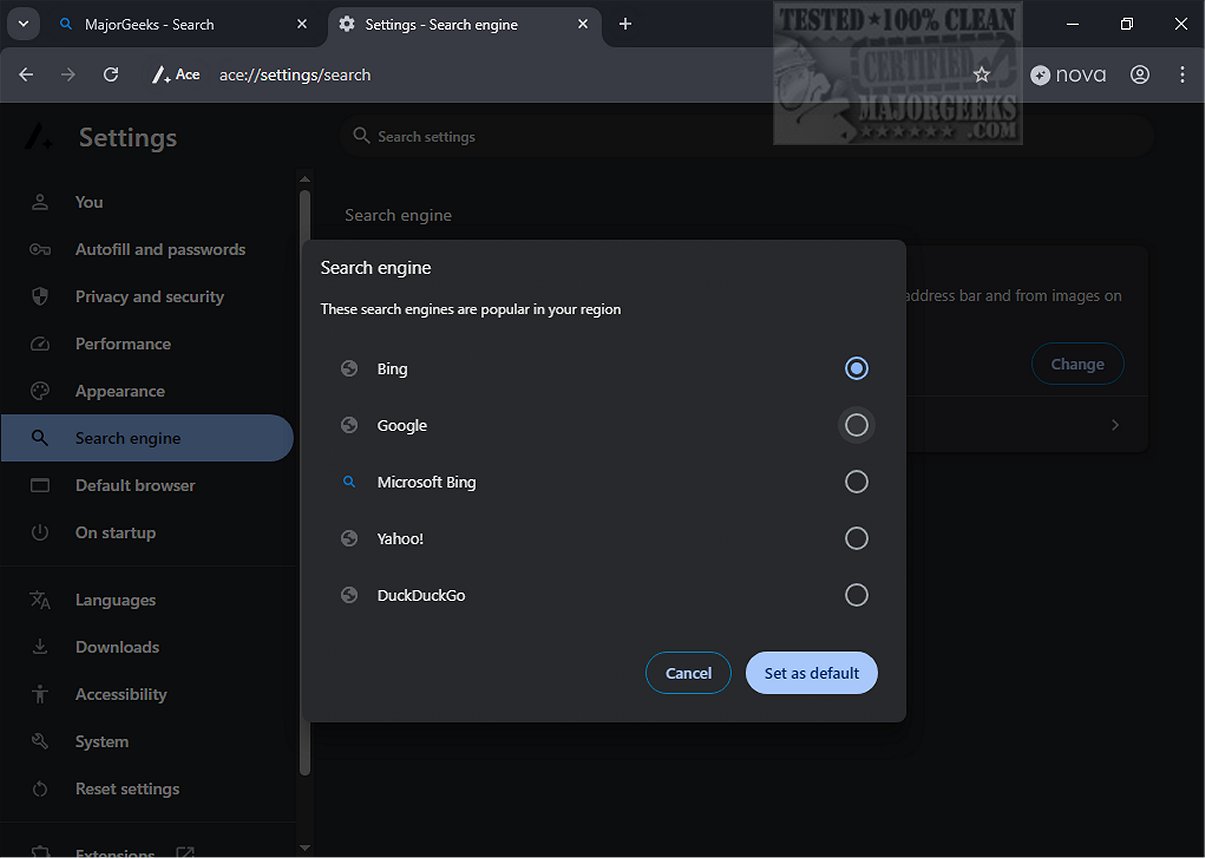This screenshot has height=858, width=1205.
Task: Open Autofill and passwords section
Action: tap(147, 249)
